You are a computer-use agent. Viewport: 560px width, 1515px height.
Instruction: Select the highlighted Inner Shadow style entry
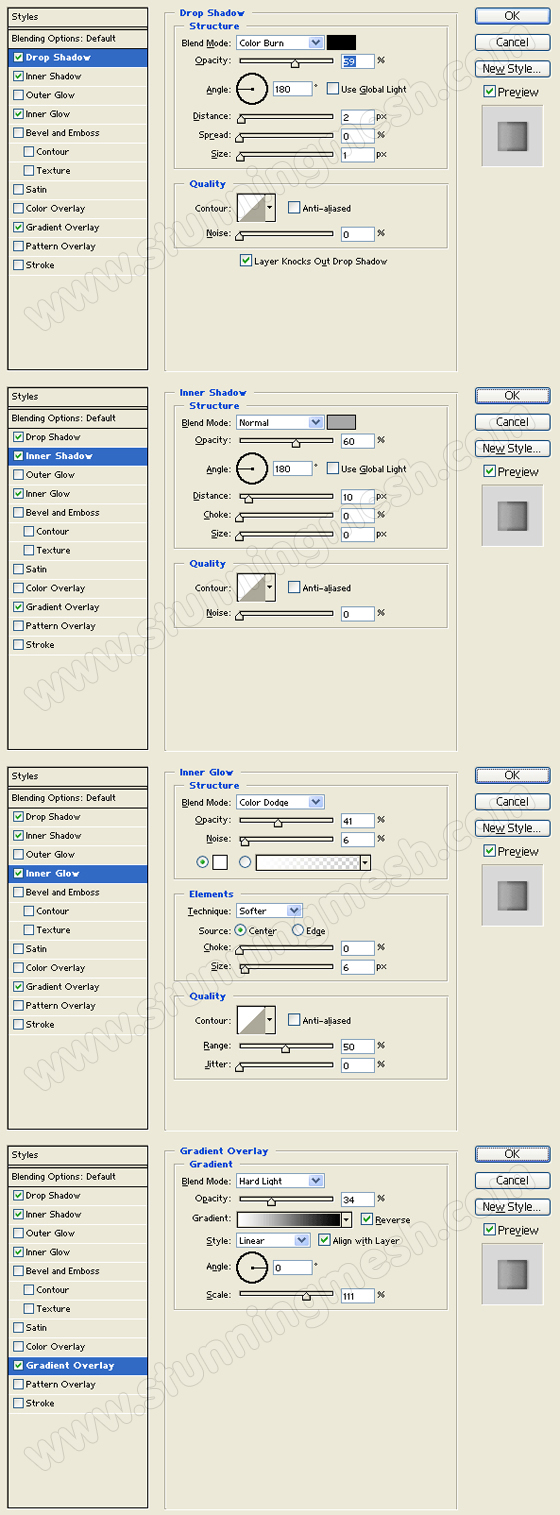pos(78,456)
